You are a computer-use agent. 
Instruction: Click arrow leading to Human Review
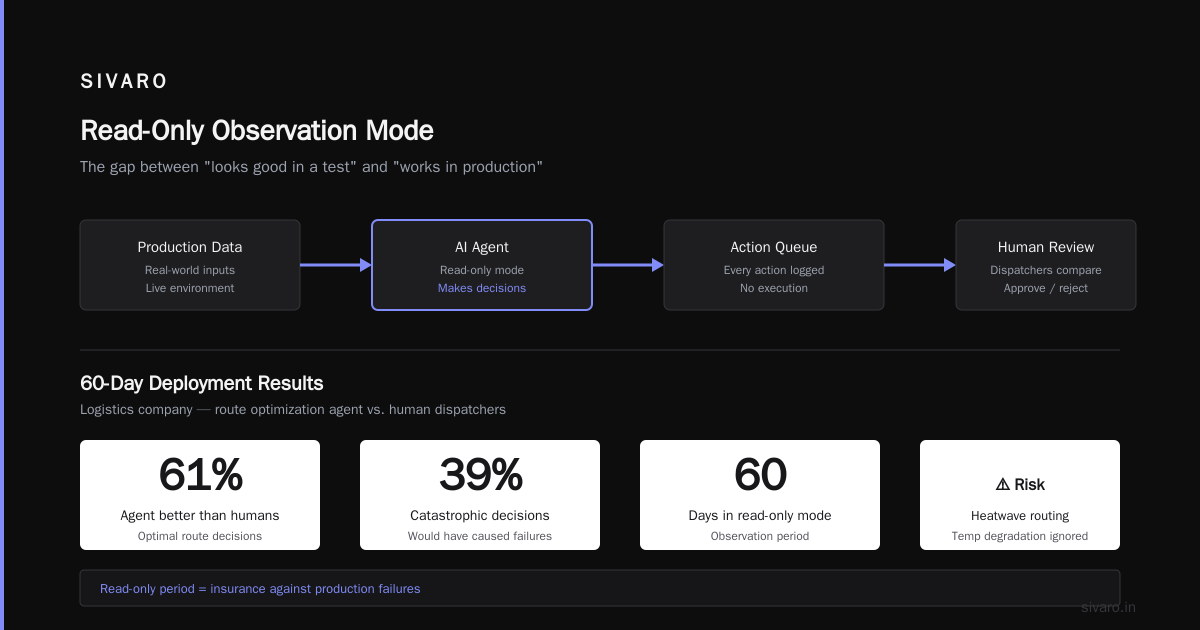point(920,265)
